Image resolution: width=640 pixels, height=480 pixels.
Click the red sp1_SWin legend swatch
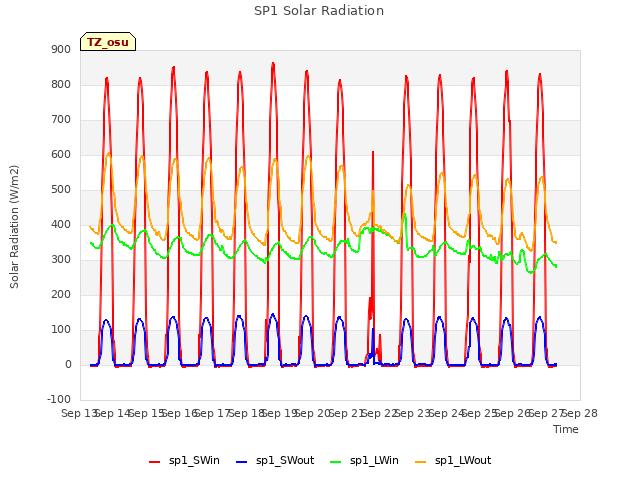155,462
